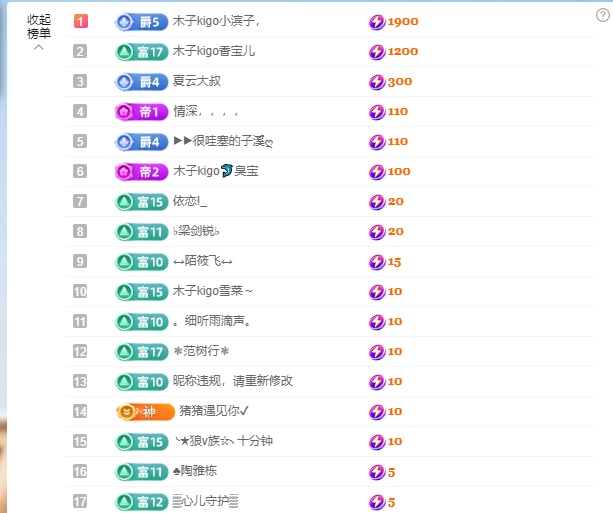Image resolution: width=613 pixels, height=513 pixels.
Task: Select user name ♭梁剑锐♭
Action: tap(196, 231)
